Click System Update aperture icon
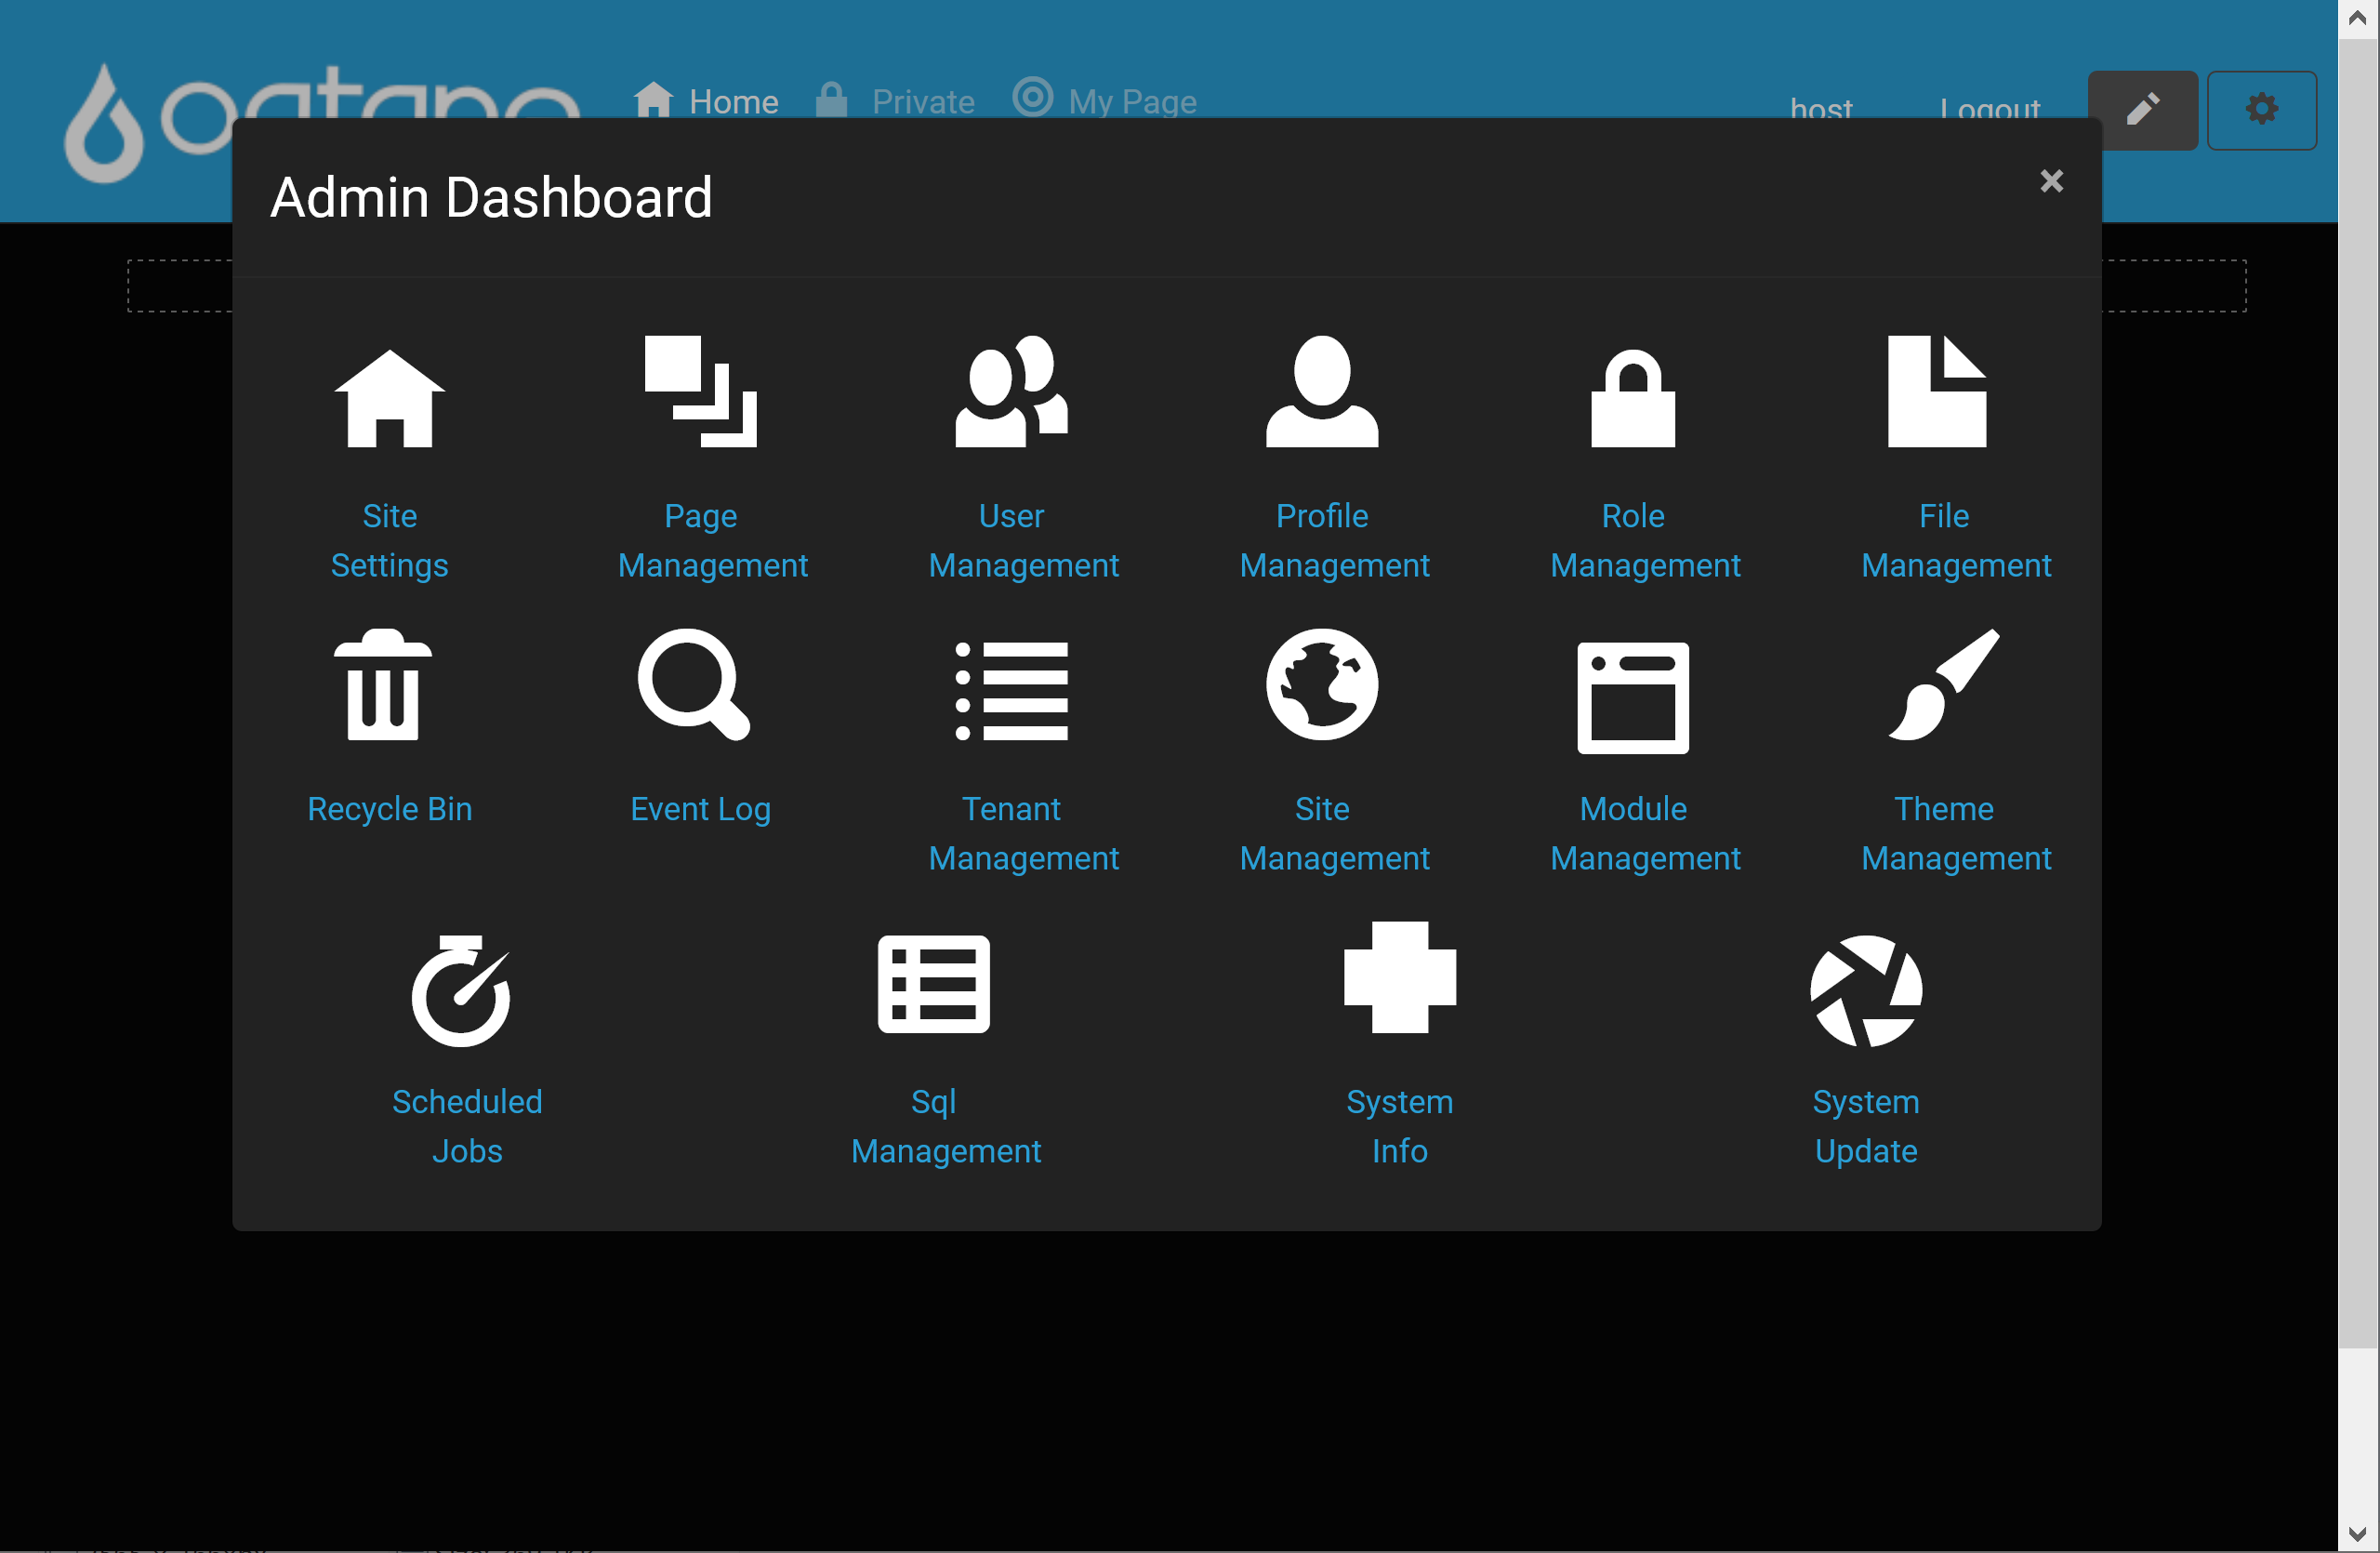This screenshot has width=2380, height=1553. (1865, 990)
